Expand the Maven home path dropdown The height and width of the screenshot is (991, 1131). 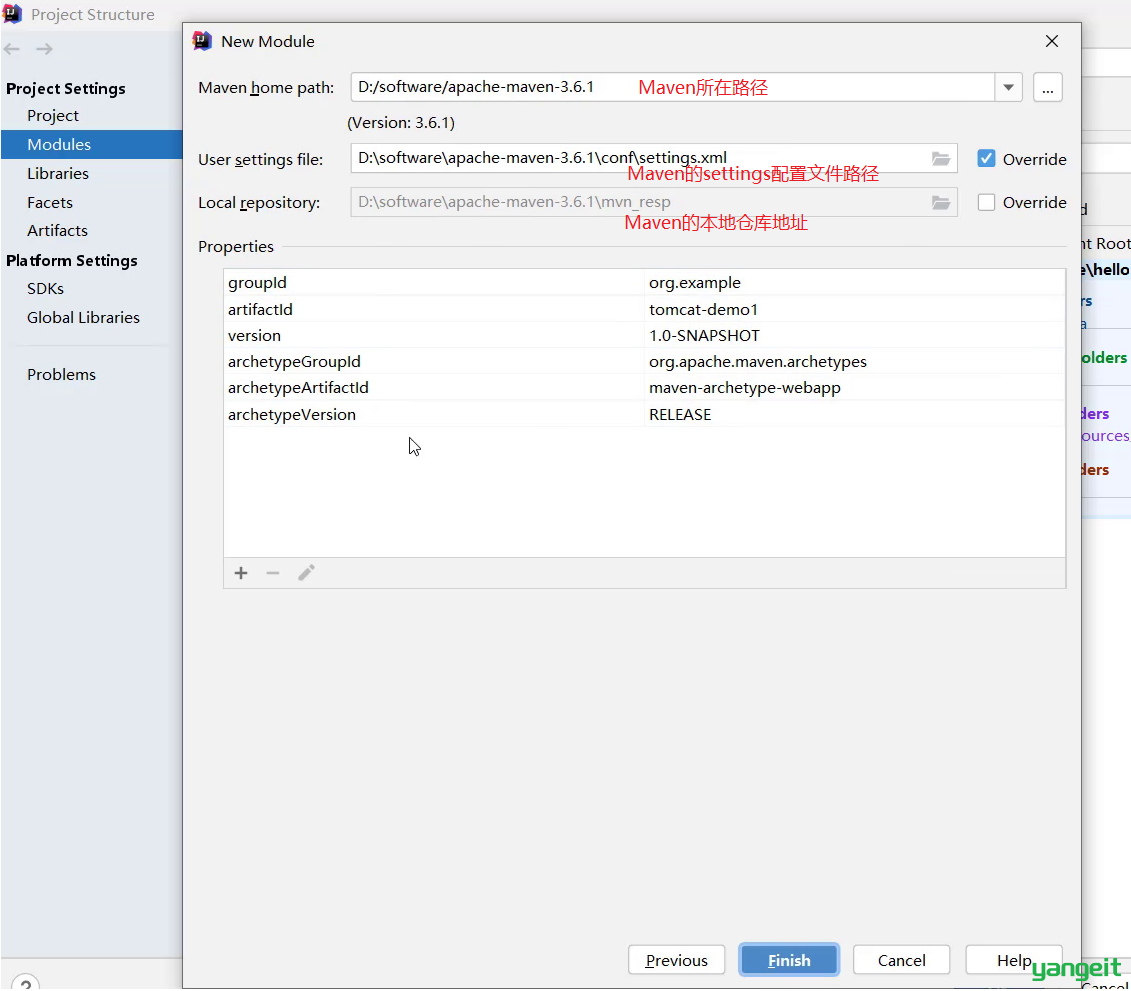(1008, 87)
